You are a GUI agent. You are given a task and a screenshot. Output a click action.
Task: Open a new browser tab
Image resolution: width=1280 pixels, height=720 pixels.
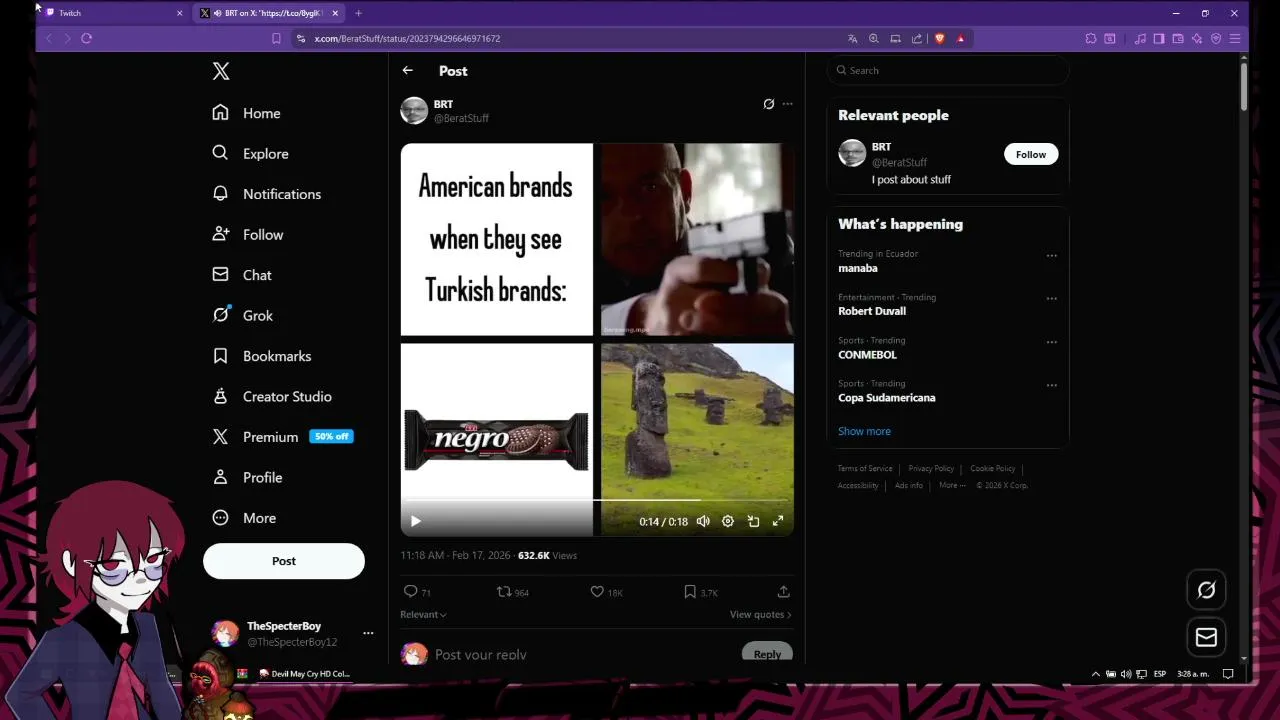click(x=358, y=13)
